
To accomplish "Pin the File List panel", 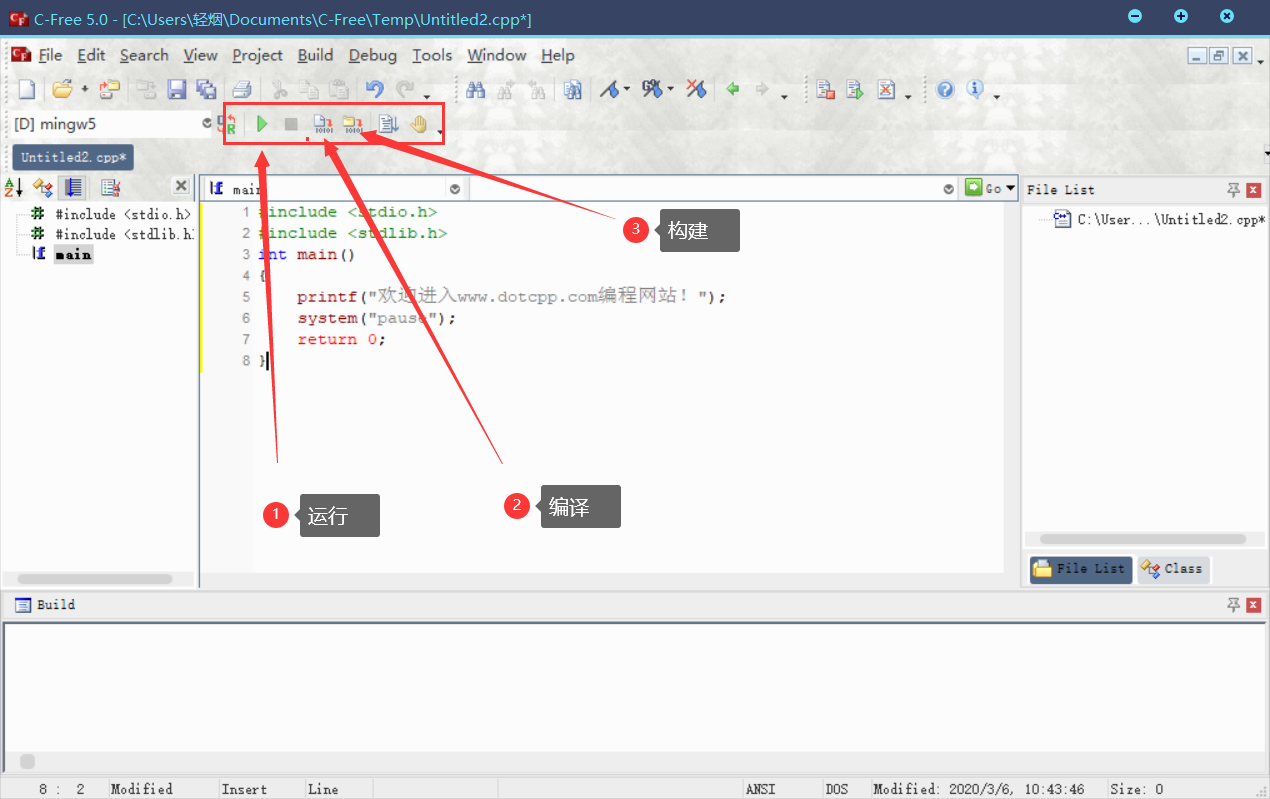I will (x=1233, y=190).
